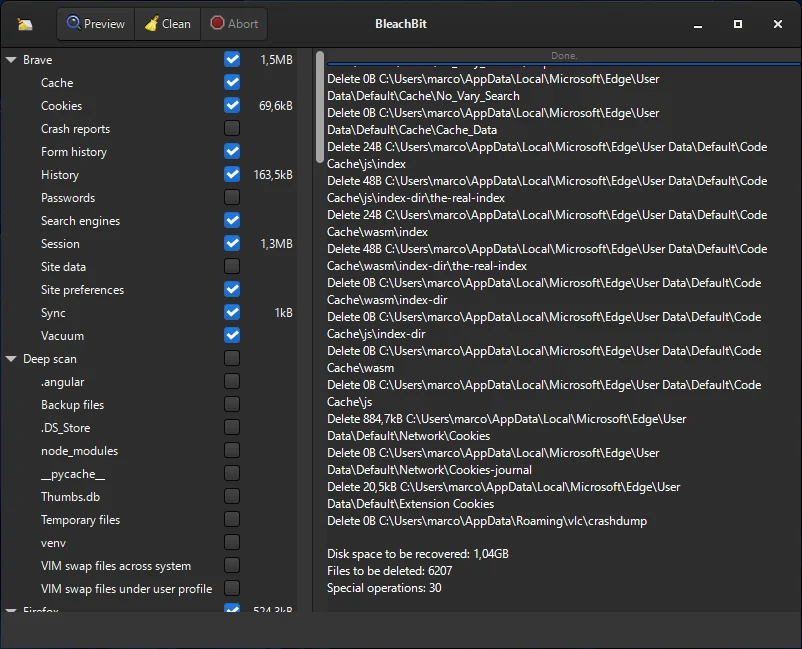Screen dimensions: 802x649
Task: Enable the Thumbs.db checkbox
Action: pos(232,497)
